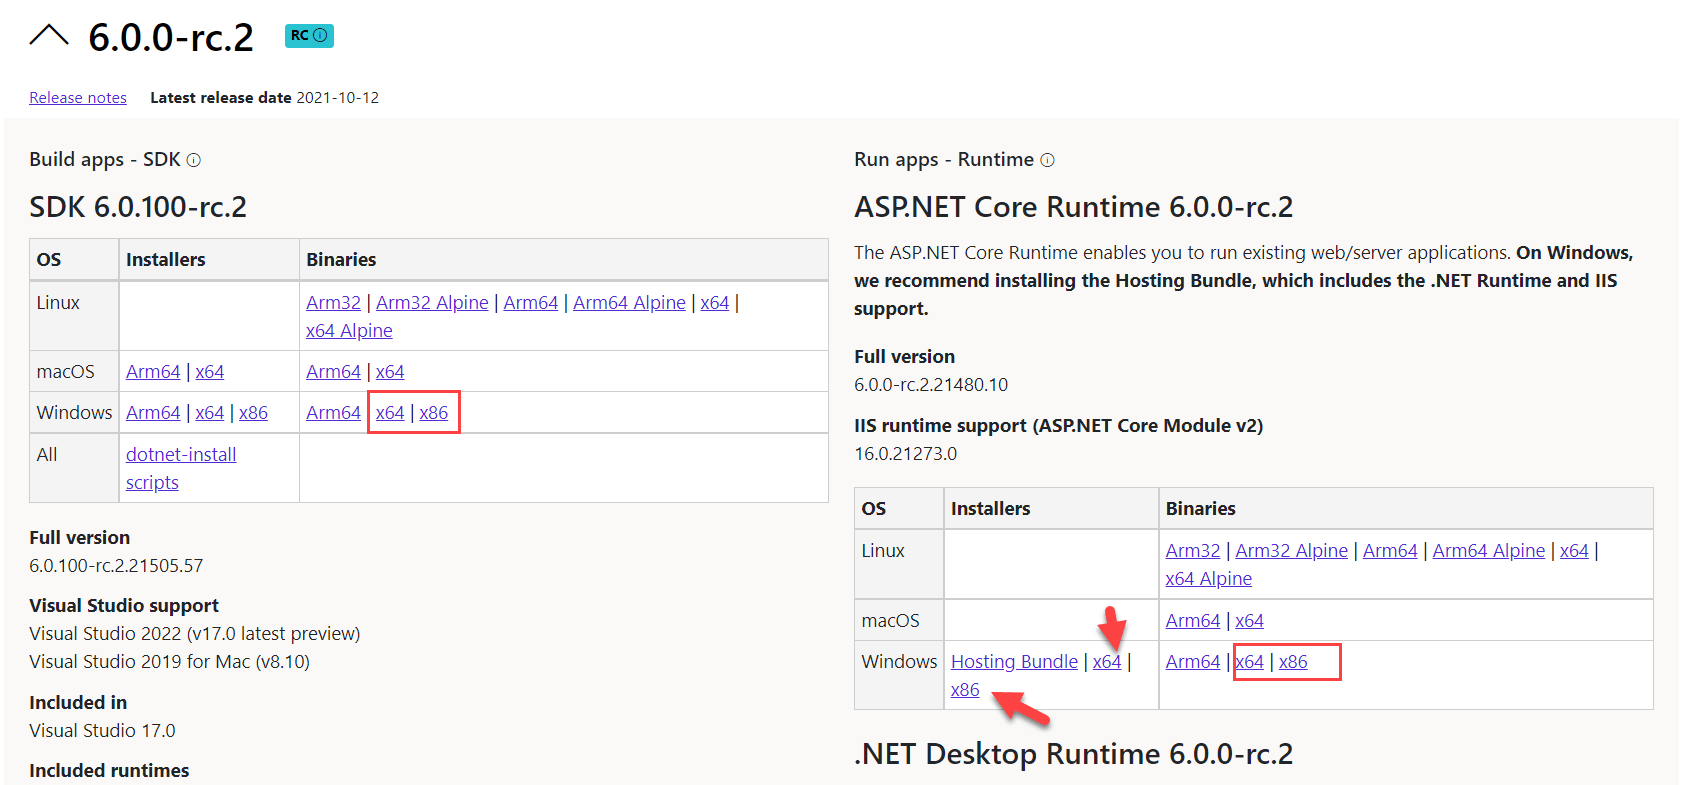Download SDK Windows Arm64 binary
This screenshot has width=1684, height=785.
(333, 413)
